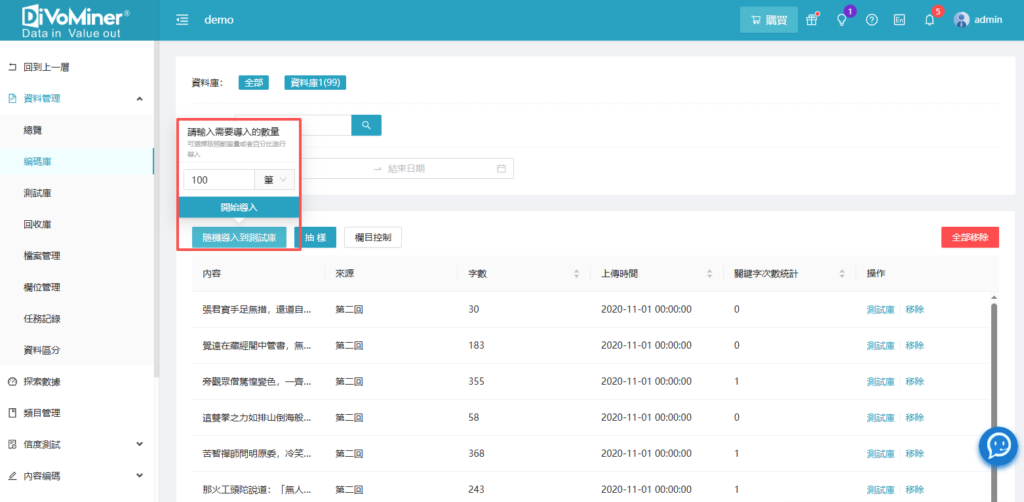Expand the 信度測試 sidebar section

coord(139,444)
